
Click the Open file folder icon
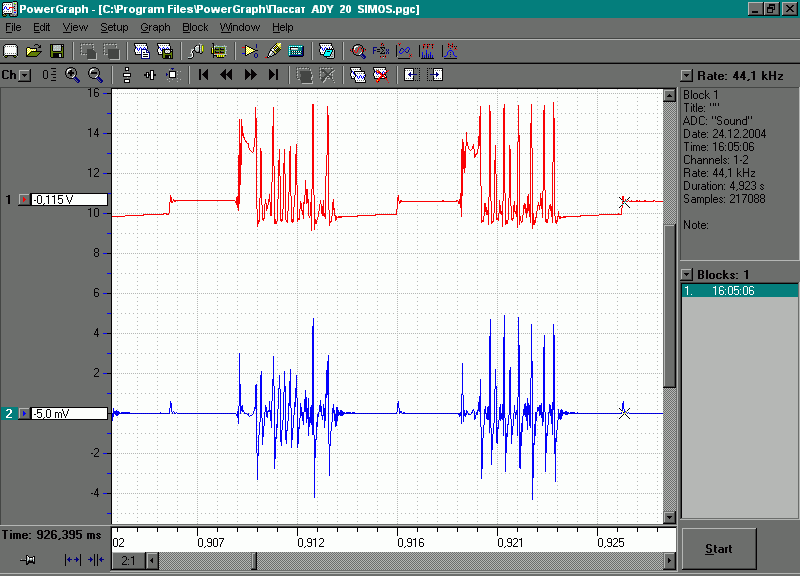[34, 51]
